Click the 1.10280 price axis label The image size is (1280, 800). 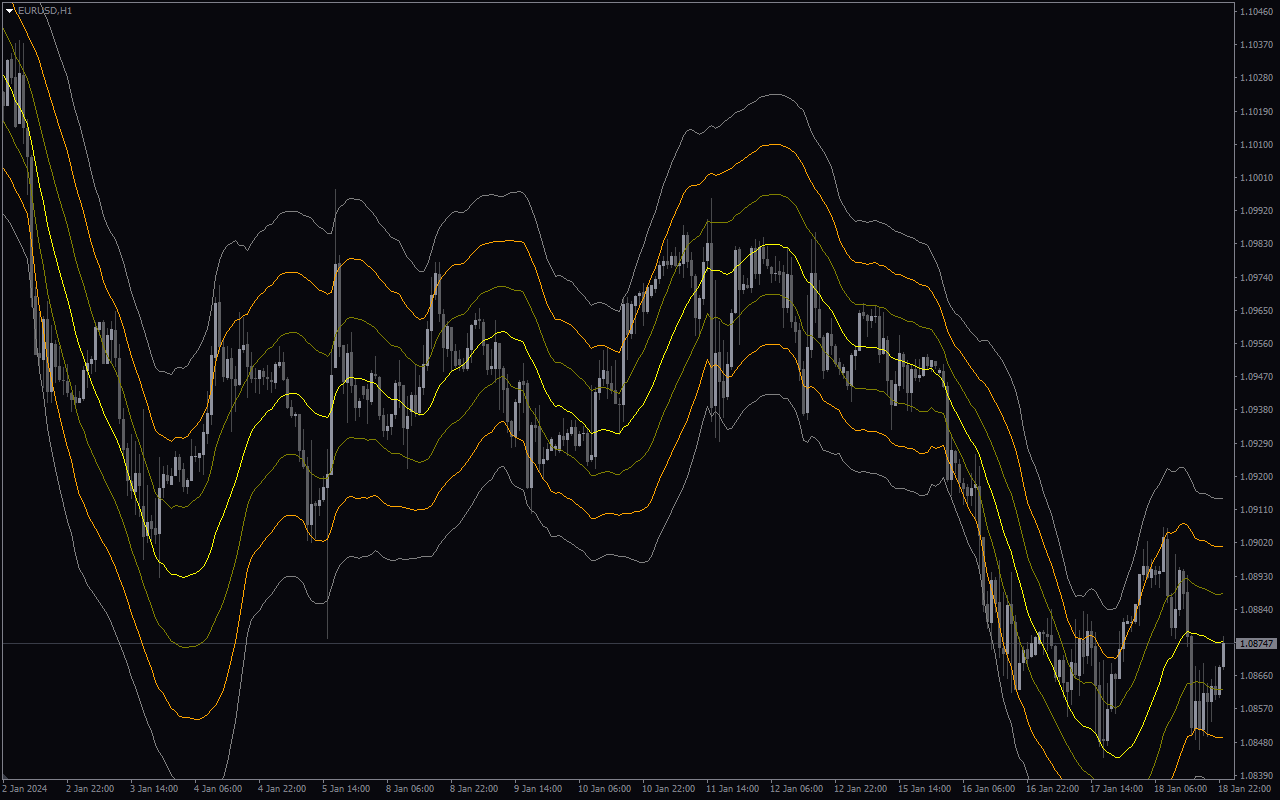1256,78
